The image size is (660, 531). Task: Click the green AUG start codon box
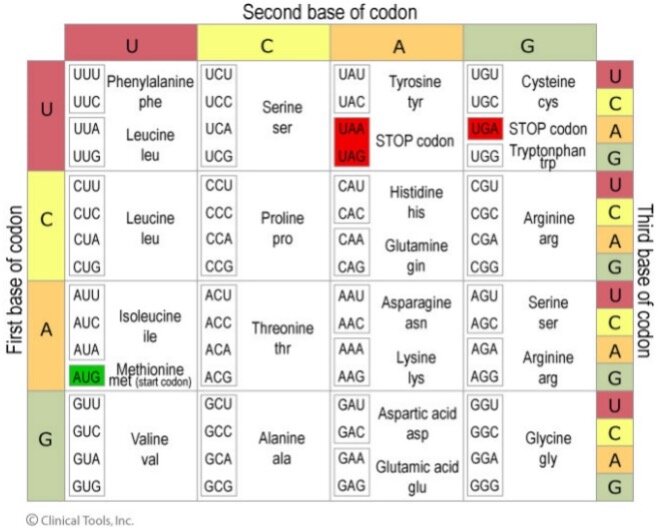point(86,377)
